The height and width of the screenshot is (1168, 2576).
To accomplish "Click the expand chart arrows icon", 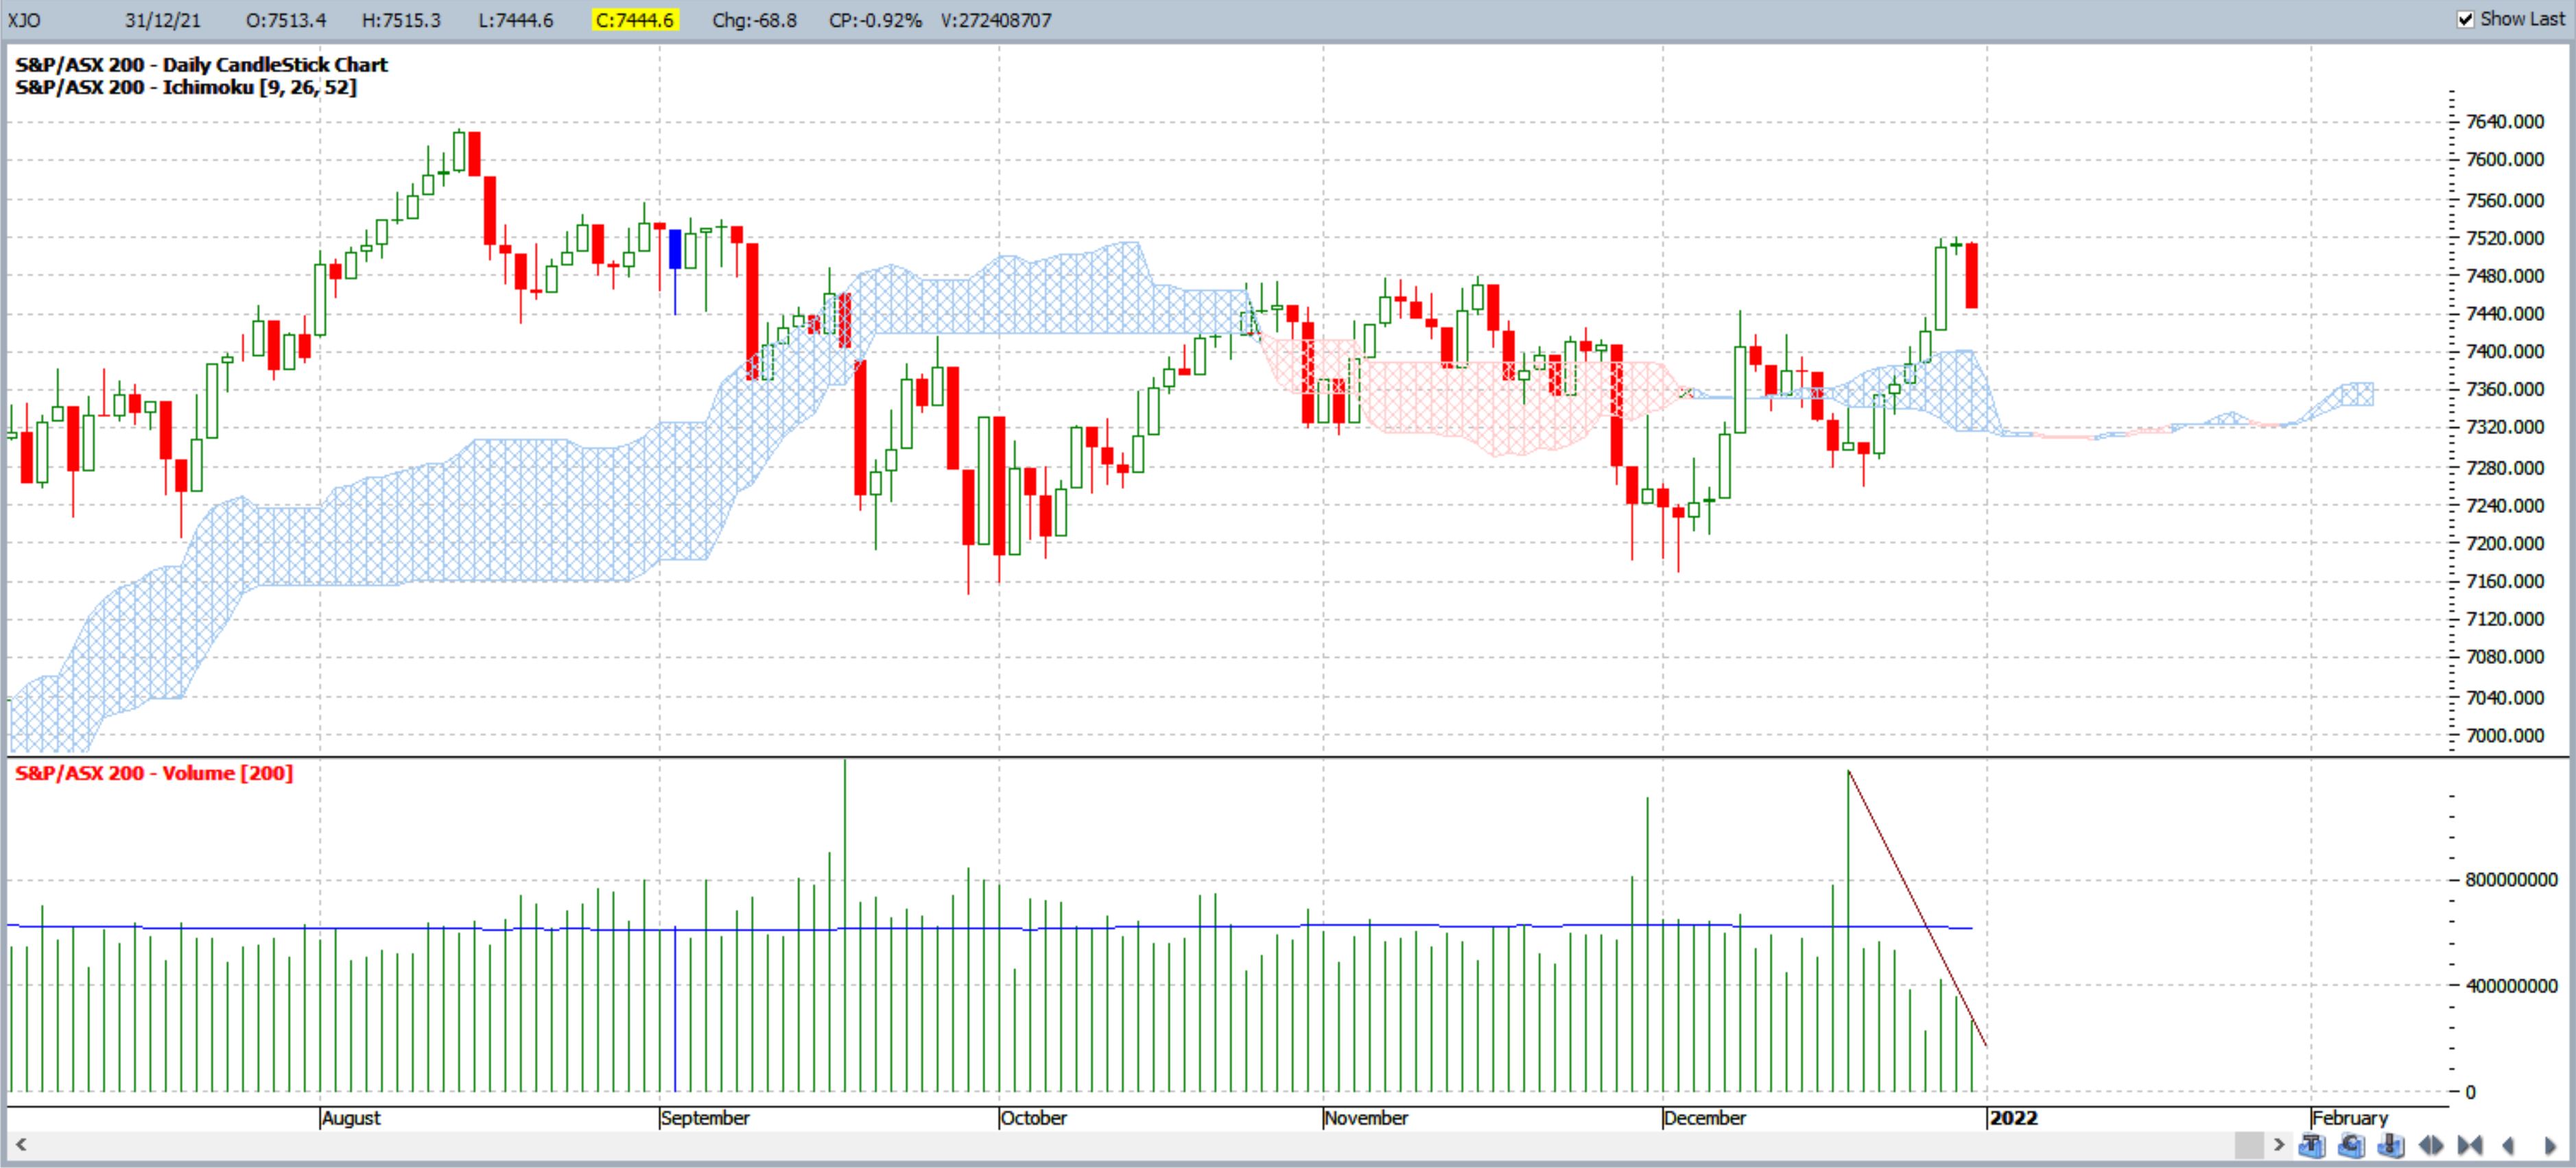I will pyautogui.click(x=2431, y=1145).
